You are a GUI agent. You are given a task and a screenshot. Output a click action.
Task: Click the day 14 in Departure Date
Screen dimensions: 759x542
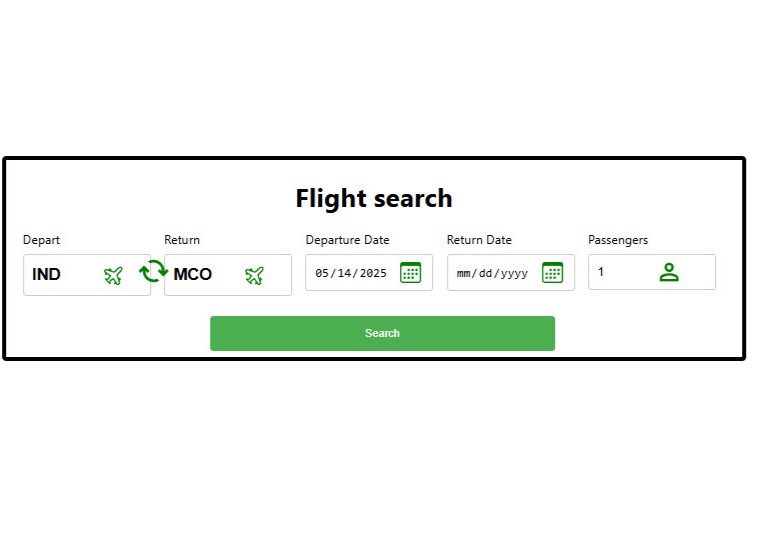point(344,273)
